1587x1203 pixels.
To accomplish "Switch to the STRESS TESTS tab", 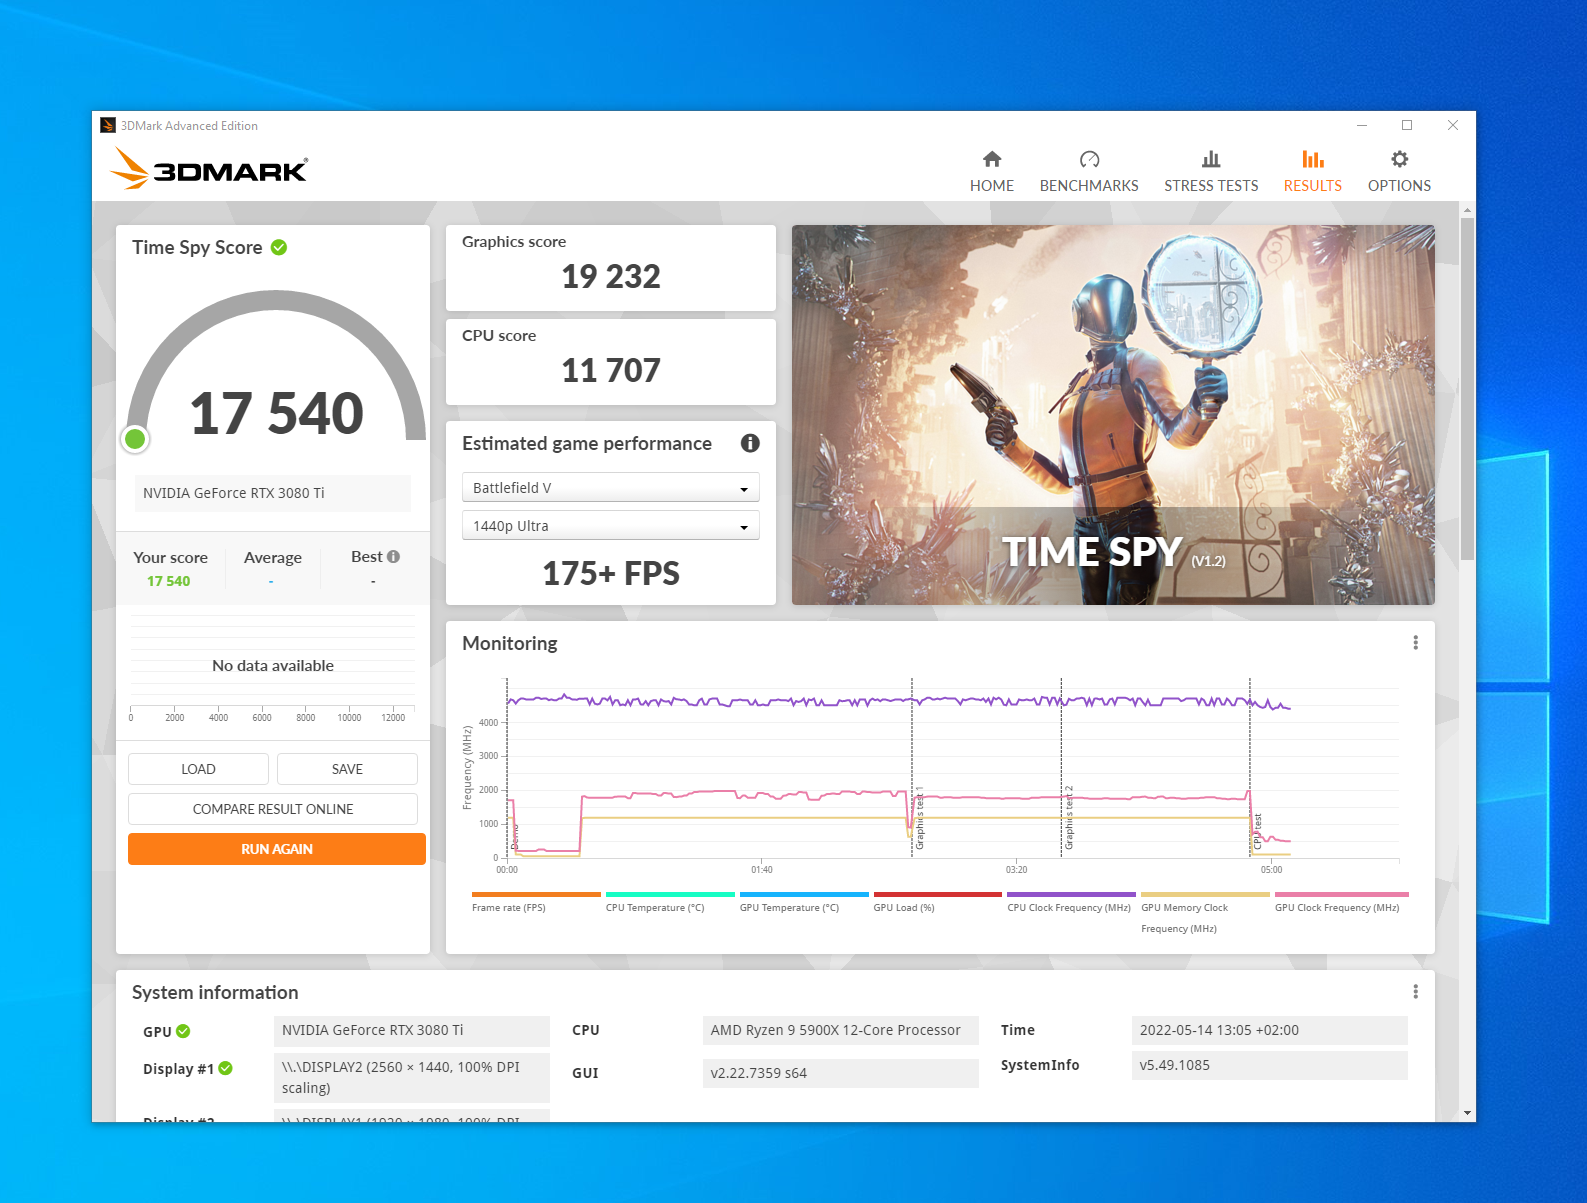I will [1211, 186].
